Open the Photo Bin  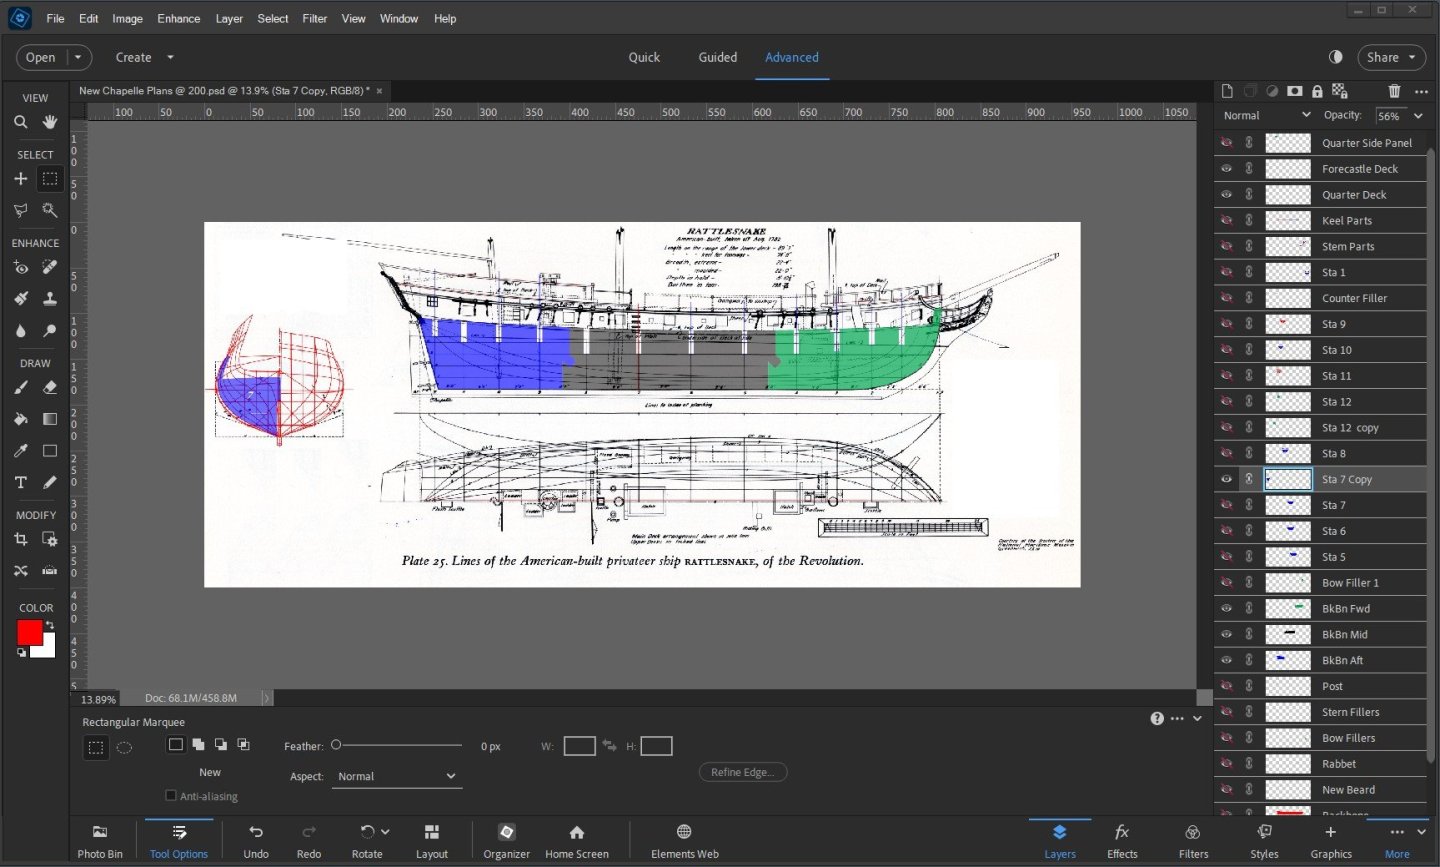point(100,841)
